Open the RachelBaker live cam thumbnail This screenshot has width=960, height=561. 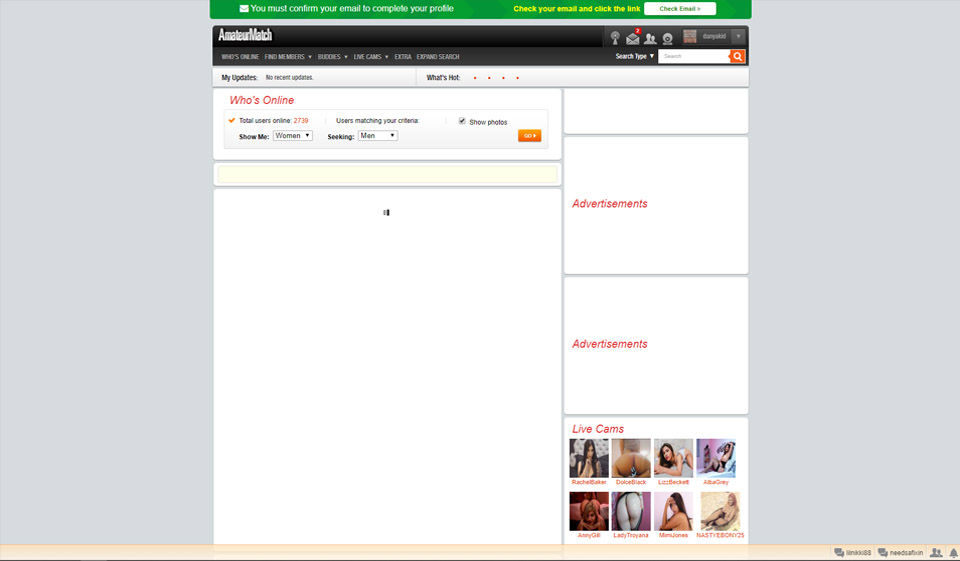pyautogui.click(x=589, y=458)
